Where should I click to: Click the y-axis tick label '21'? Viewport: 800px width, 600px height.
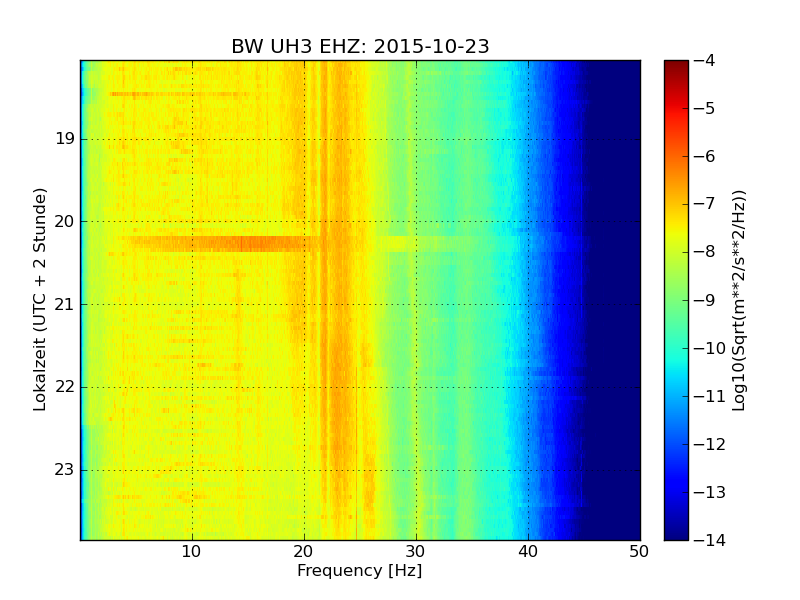[x=65, y=305]
